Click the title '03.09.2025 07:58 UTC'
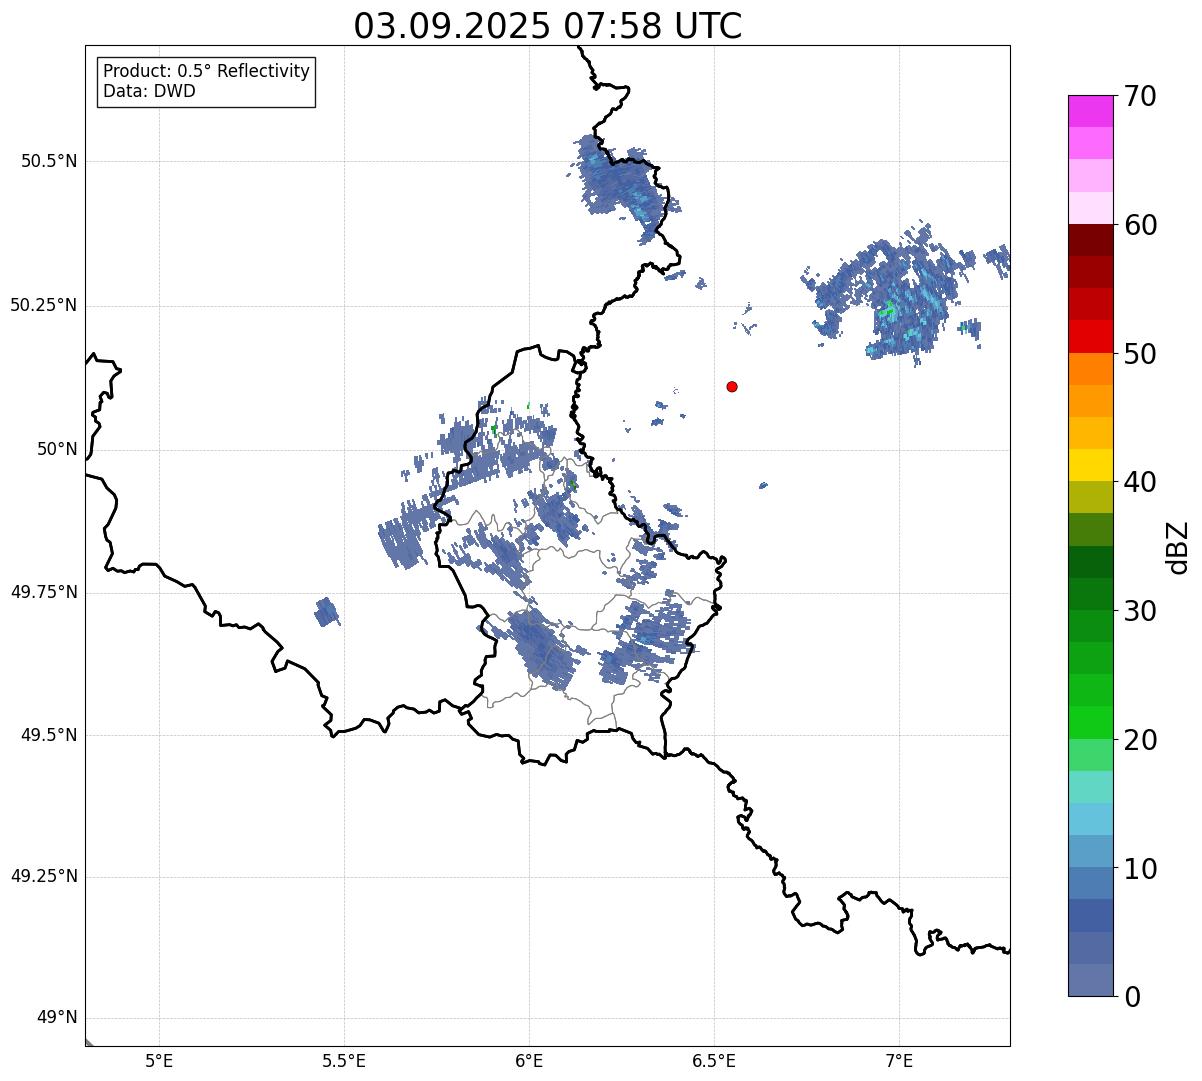This screenshot has width=1202, height=1081. 548,26
